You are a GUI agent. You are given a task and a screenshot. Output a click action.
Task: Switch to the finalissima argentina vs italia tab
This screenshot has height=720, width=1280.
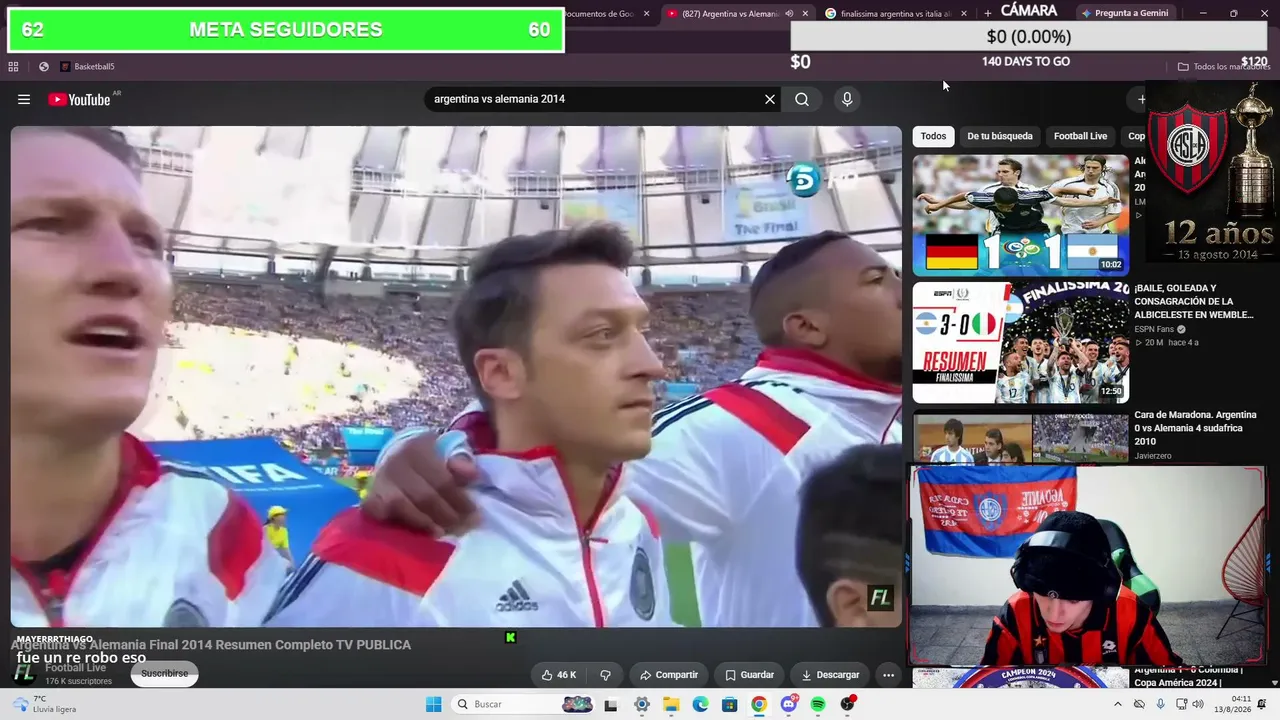(895, 14)
